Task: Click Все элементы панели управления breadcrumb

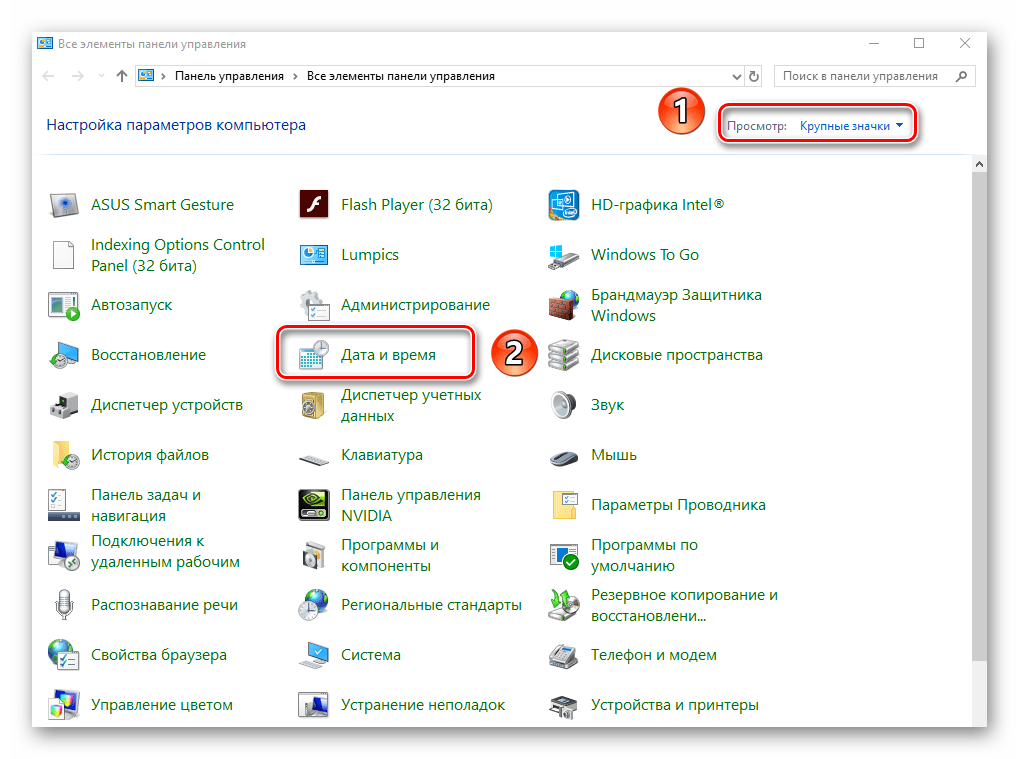Action: coord(400,76)
